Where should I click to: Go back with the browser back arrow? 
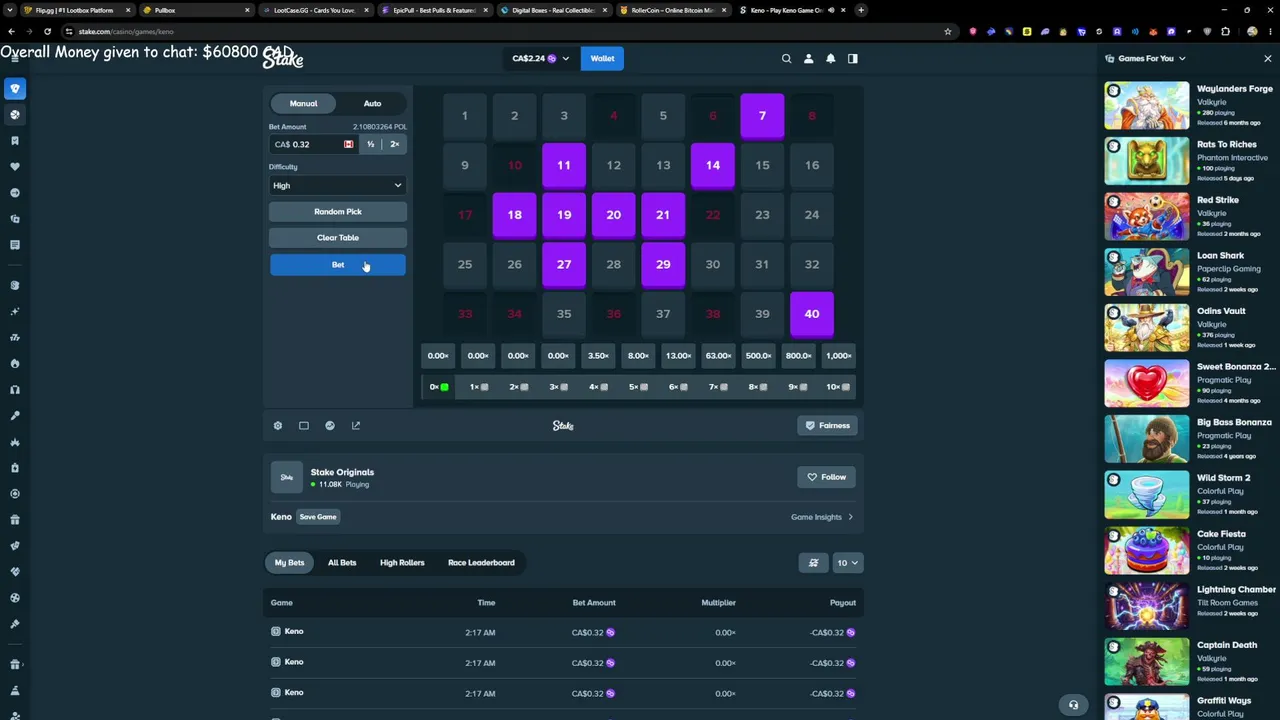point(11,31)
